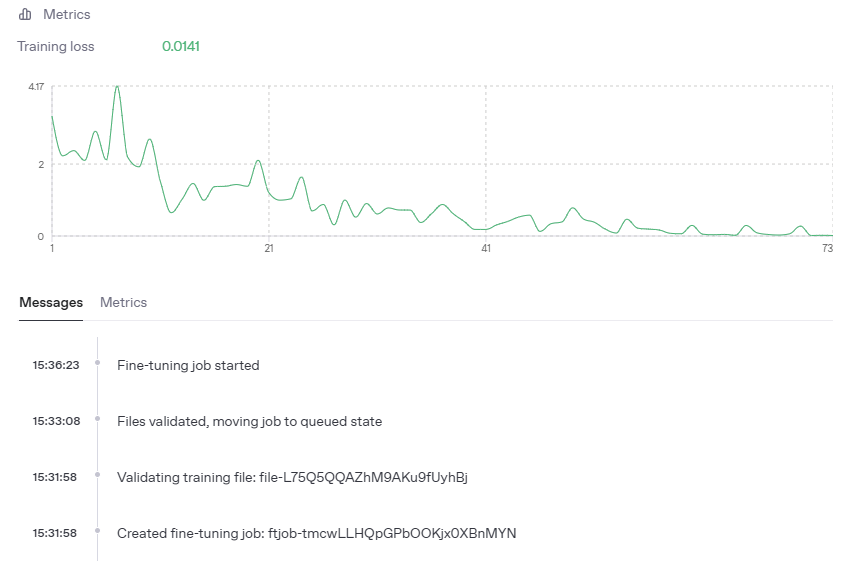847x562 pixels.
Task: Click the timeline dot beside Validating training file
Action: [x=97, y=475]
